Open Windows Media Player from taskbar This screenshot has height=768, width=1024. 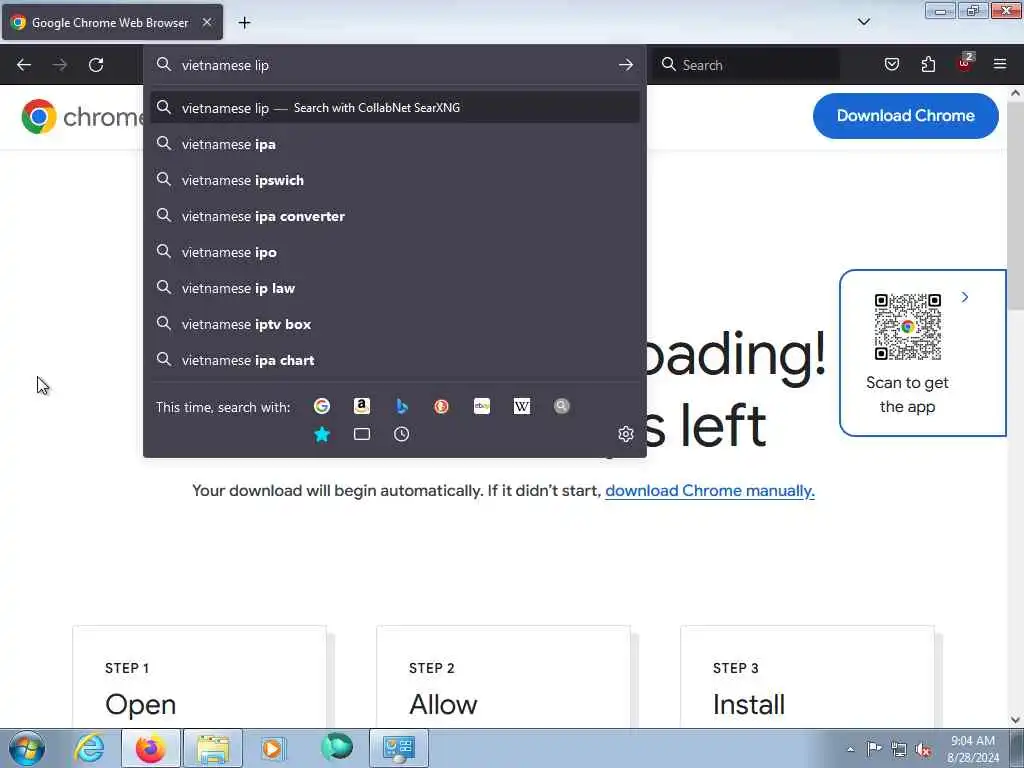coord(272,748)
